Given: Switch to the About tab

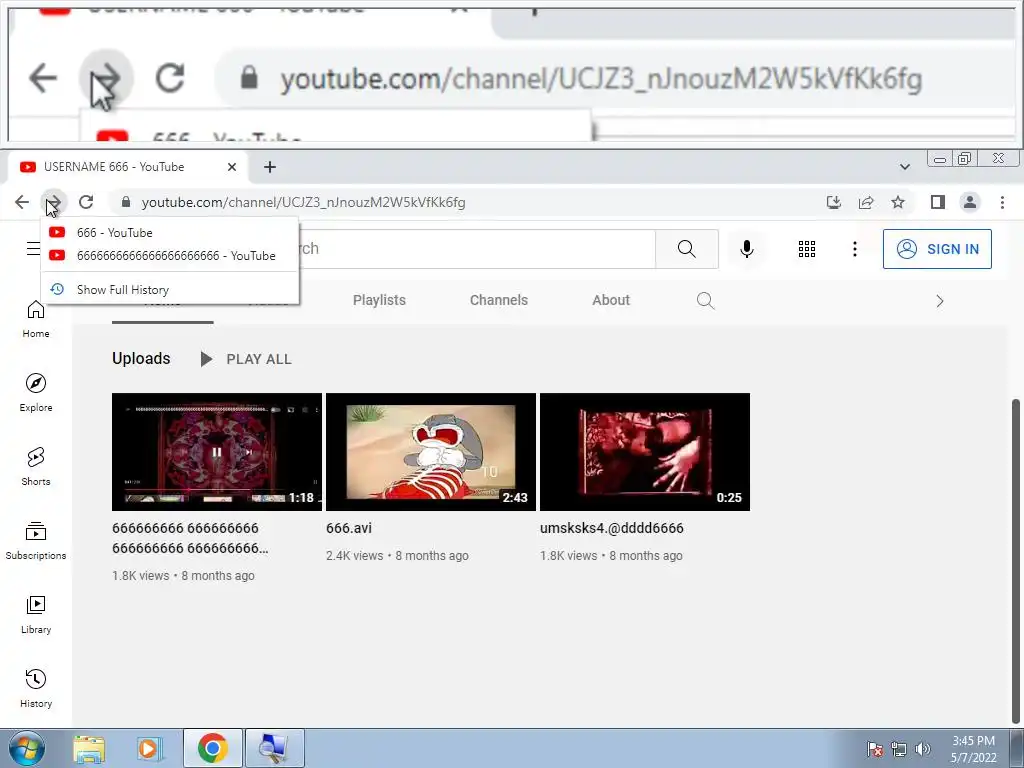Looking at the screenshot, I should tap(611, 300).
